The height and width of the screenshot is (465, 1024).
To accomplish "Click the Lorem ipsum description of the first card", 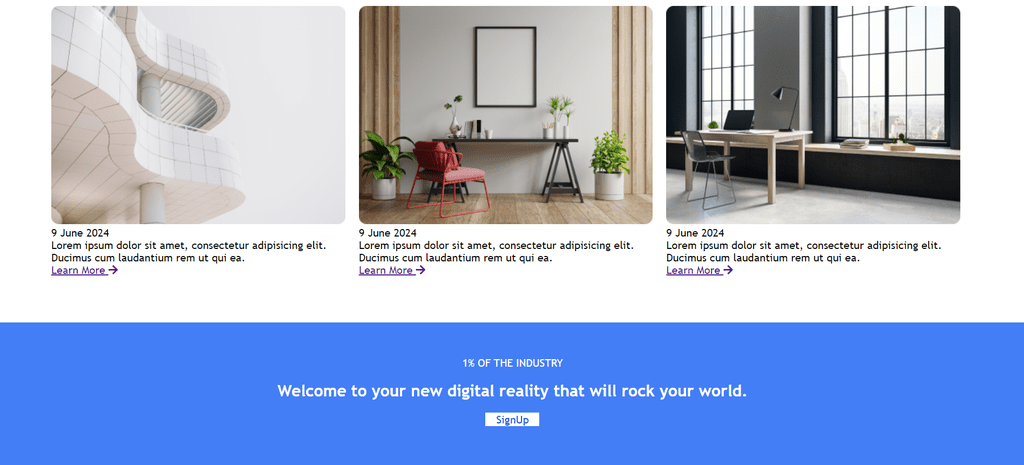I will pyautogui.click(x=189, y=251).
